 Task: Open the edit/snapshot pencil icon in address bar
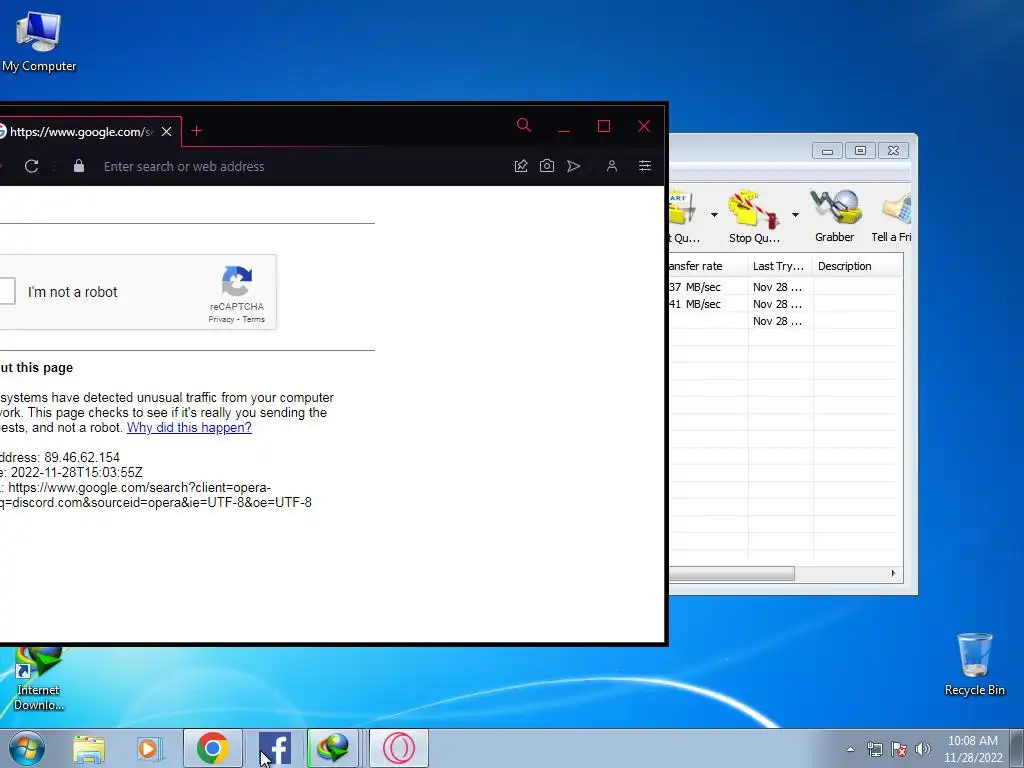[x=520, y=166]
